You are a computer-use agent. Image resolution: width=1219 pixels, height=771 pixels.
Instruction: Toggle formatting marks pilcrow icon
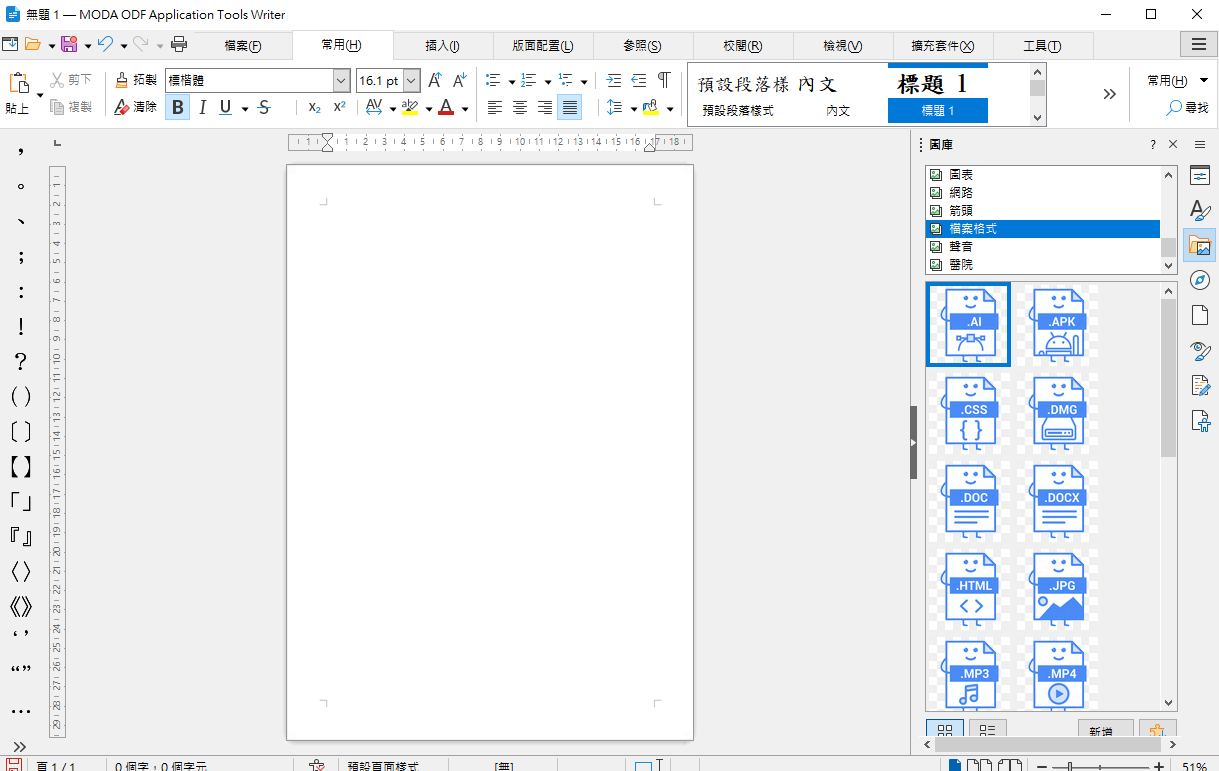pyautogui.click(x=663, y=81)
